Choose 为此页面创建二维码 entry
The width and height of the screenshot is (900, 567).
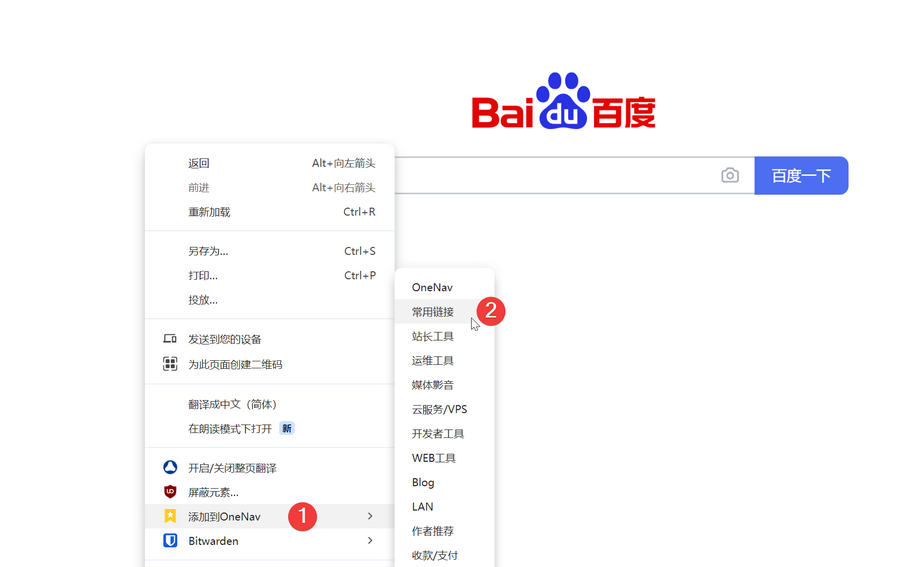coord(270,364)
